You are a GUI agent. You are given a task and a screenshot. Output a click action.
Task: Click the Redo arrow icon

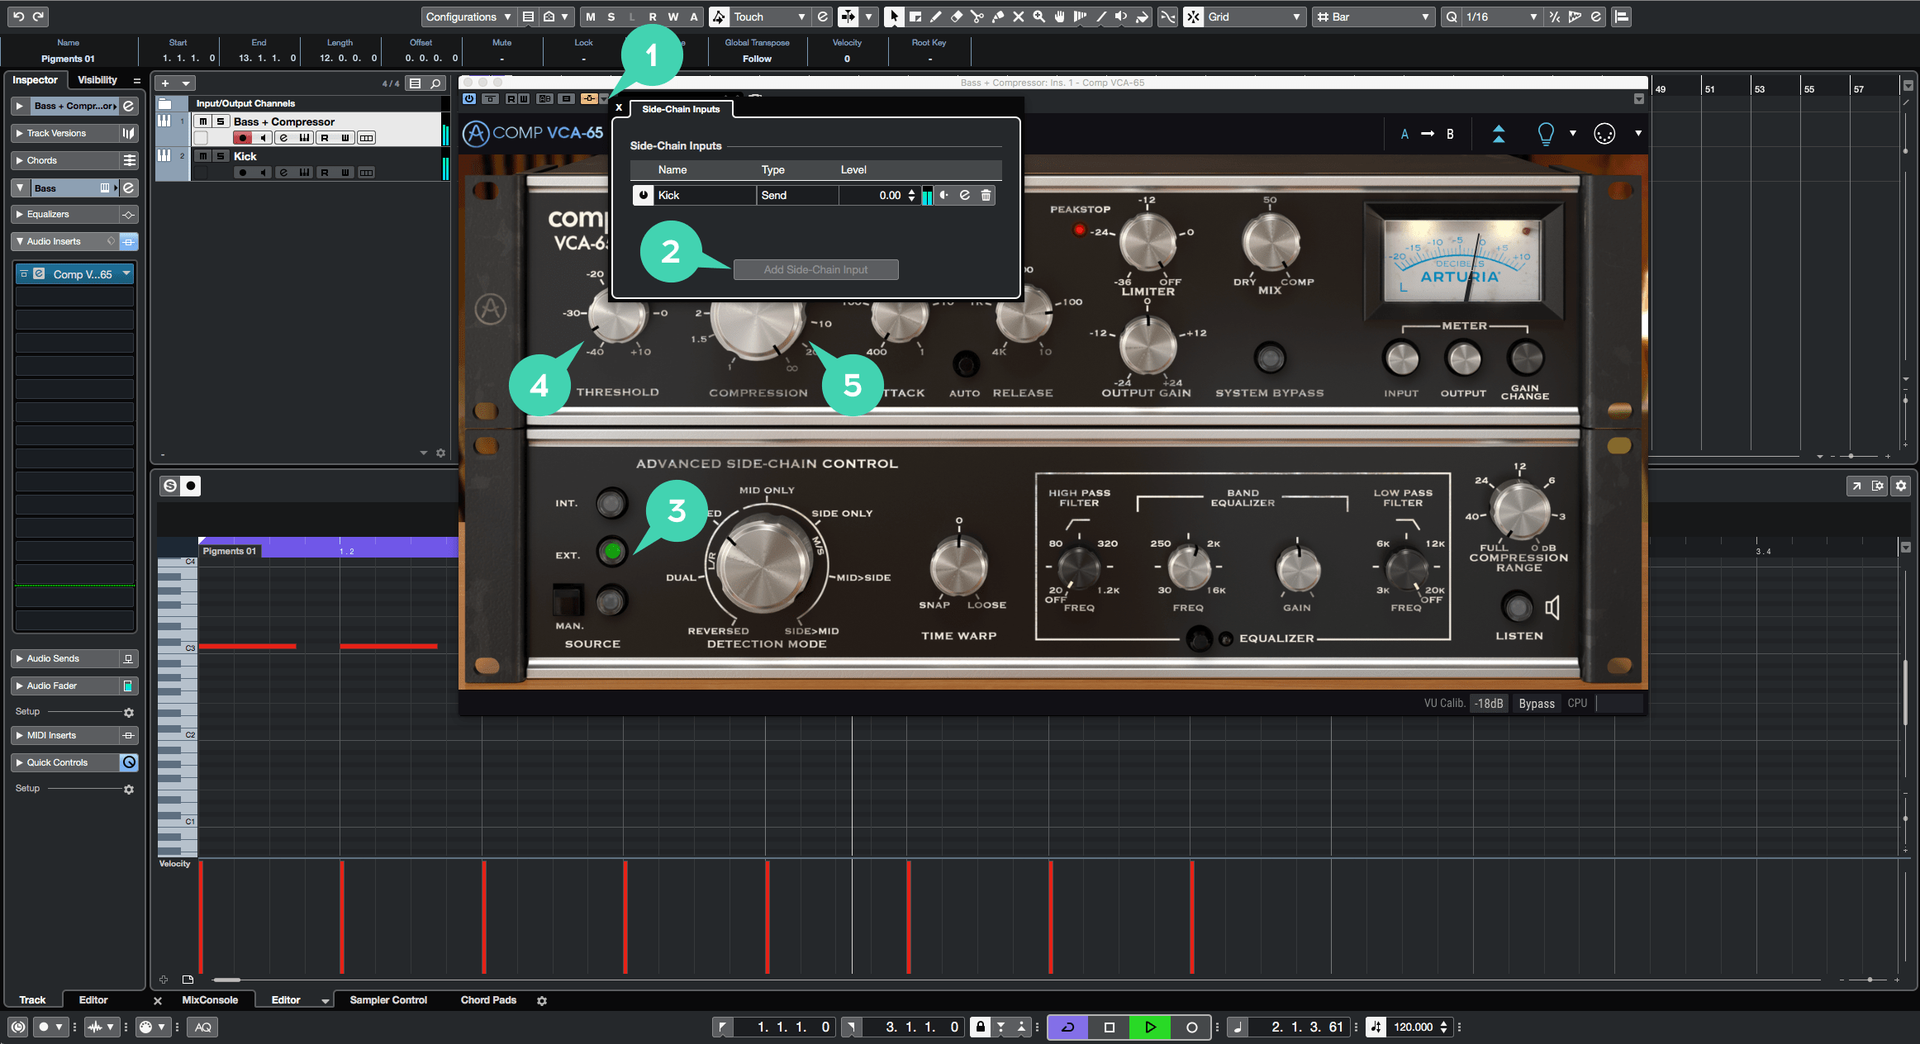point(39,17)
